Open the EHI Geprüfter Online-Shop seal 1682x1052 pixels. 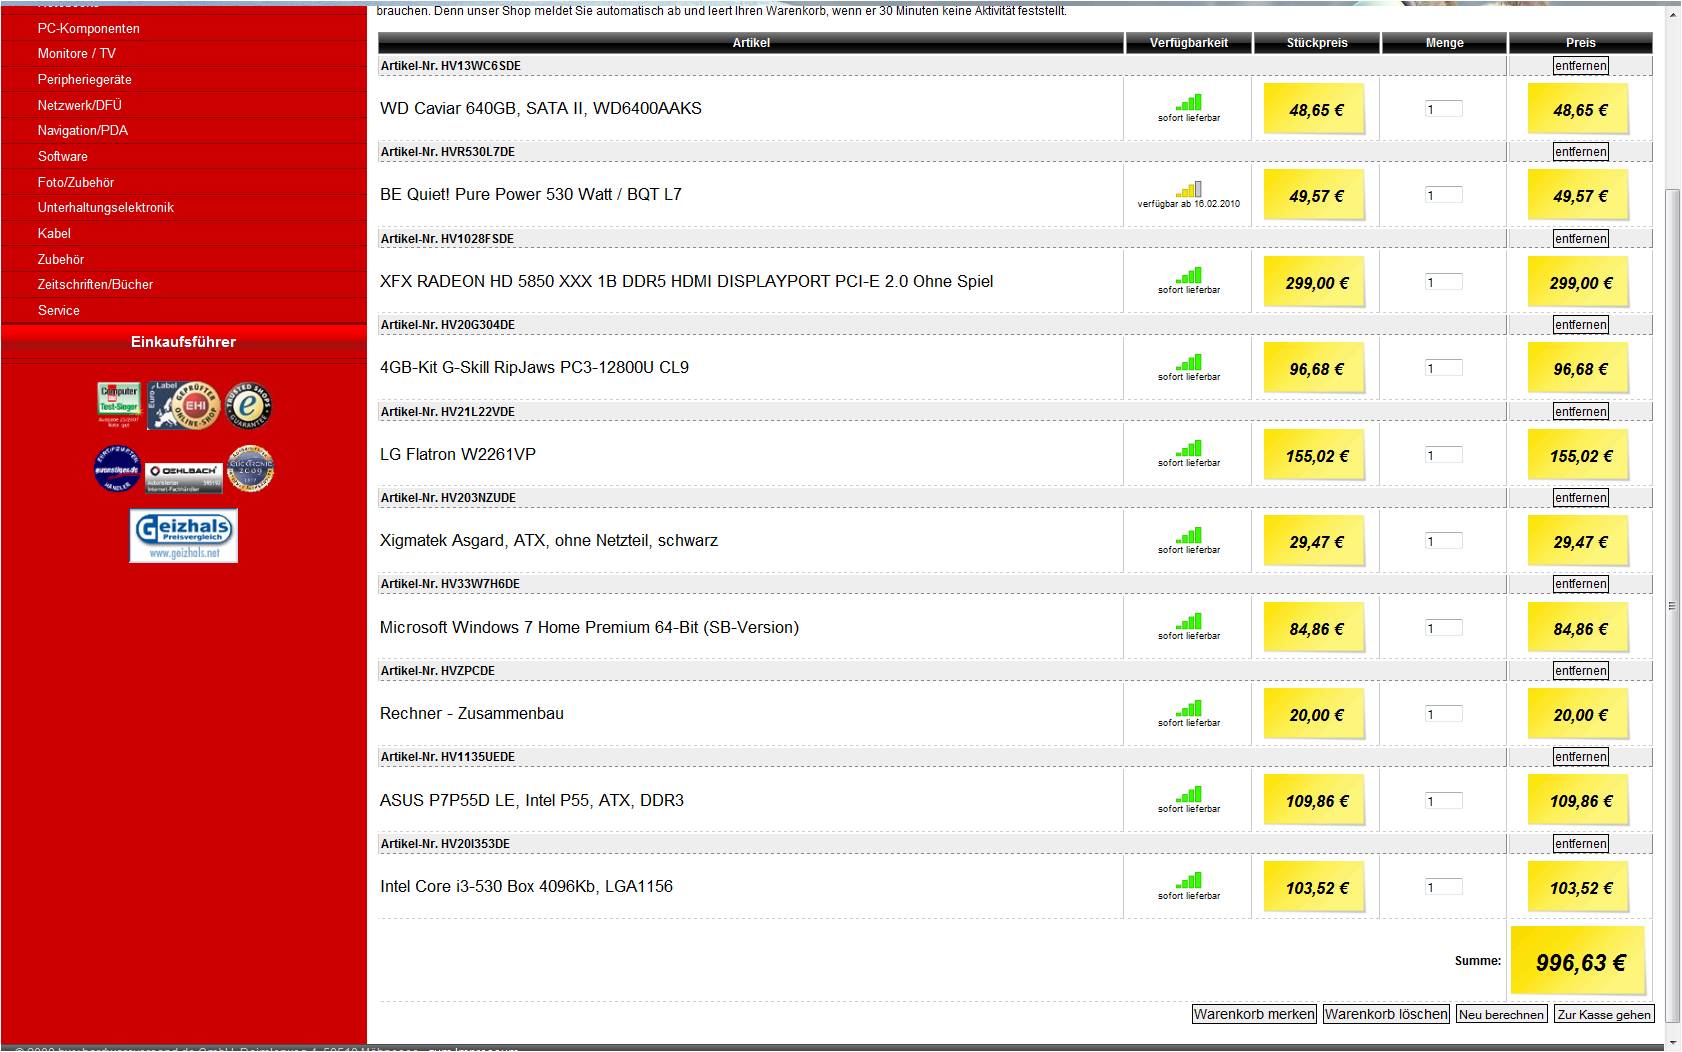pos(184,405)
